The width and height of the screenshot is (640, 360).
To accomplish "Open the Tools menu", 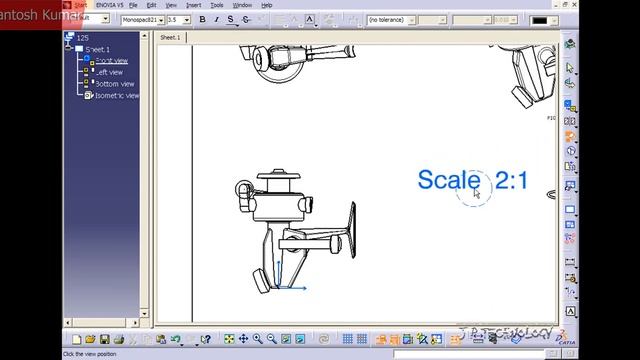I will (217, 5).
